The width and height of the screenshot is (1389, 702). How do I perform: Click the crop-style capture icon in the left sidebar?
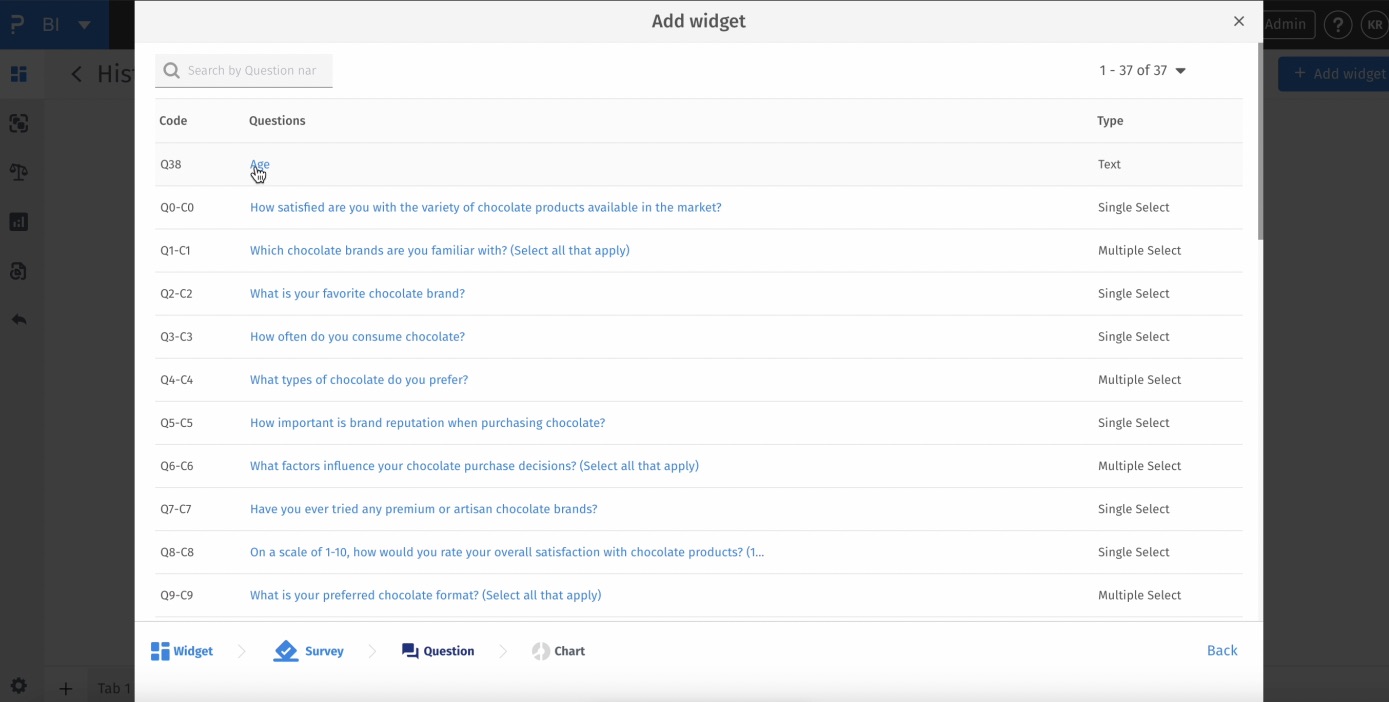pos(18,123)
